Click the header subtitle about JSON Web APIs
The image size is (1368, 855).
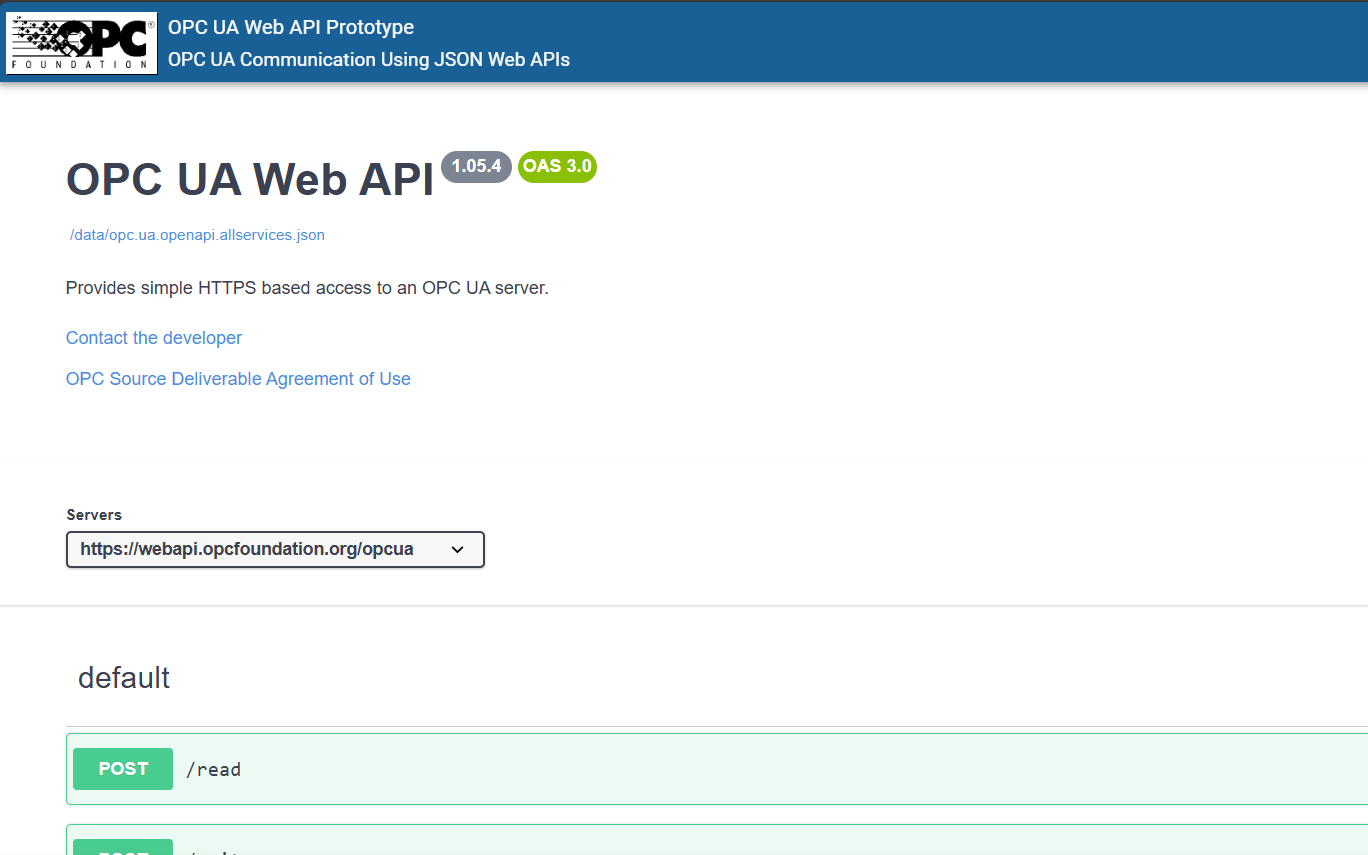click(x=369, y=60)
